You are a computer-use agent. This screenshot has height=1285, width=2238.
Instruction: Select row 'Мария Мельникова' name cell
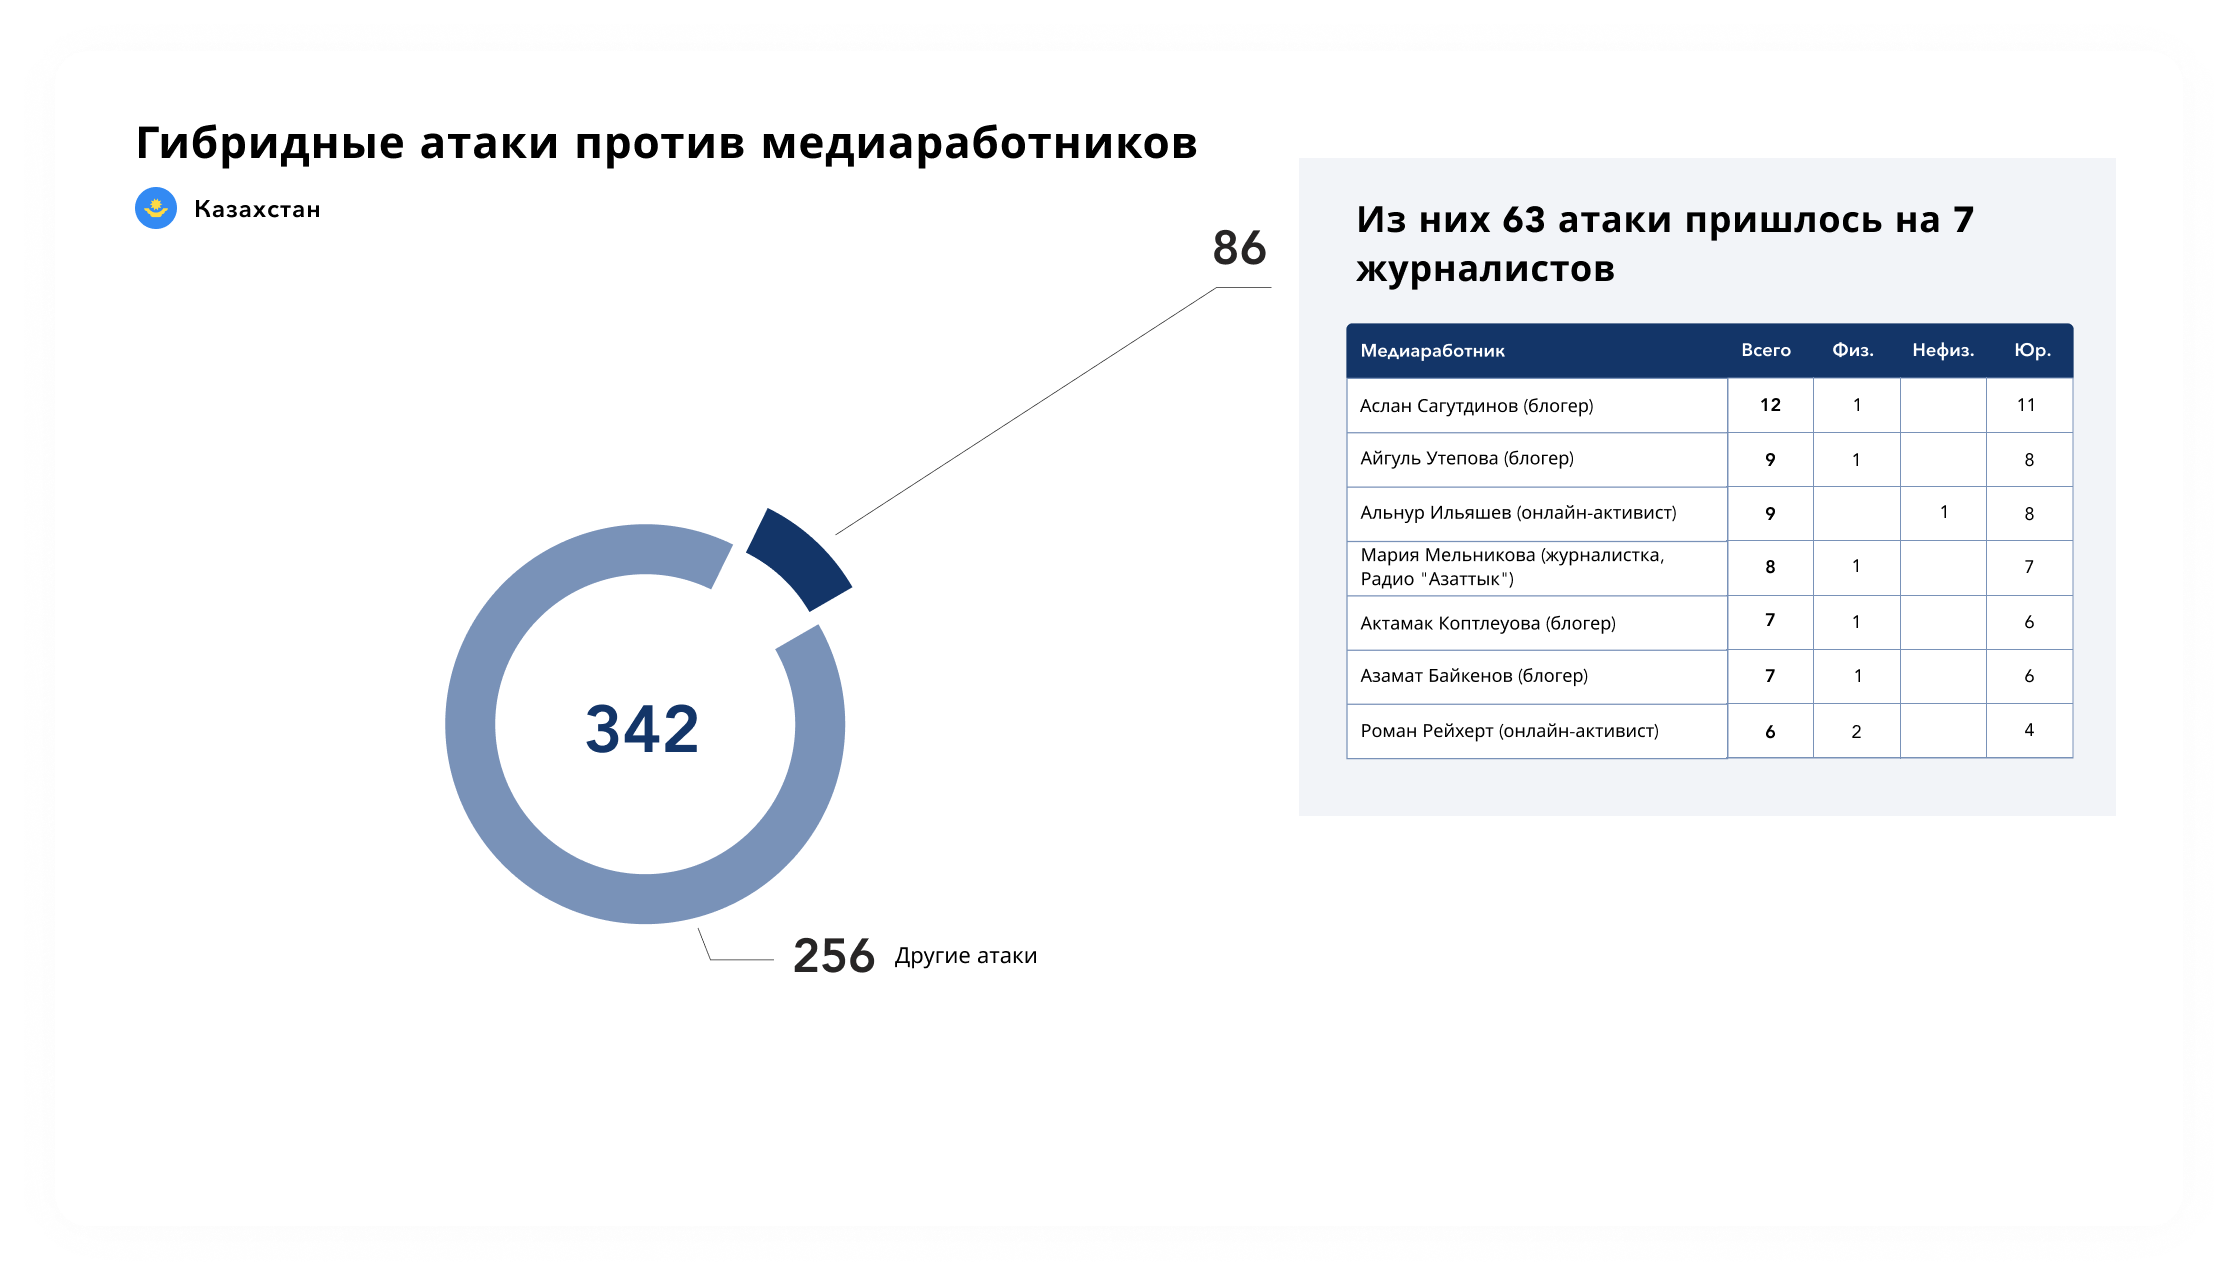tap(1537, 568)
